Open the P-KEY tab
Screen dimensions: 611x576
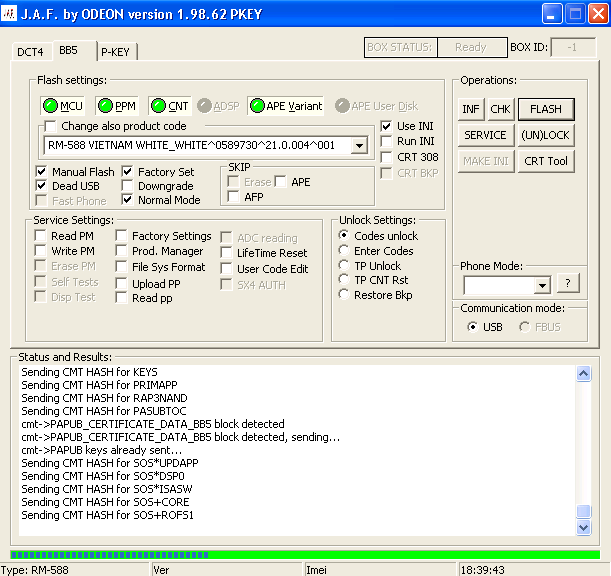tap(118, 52)
